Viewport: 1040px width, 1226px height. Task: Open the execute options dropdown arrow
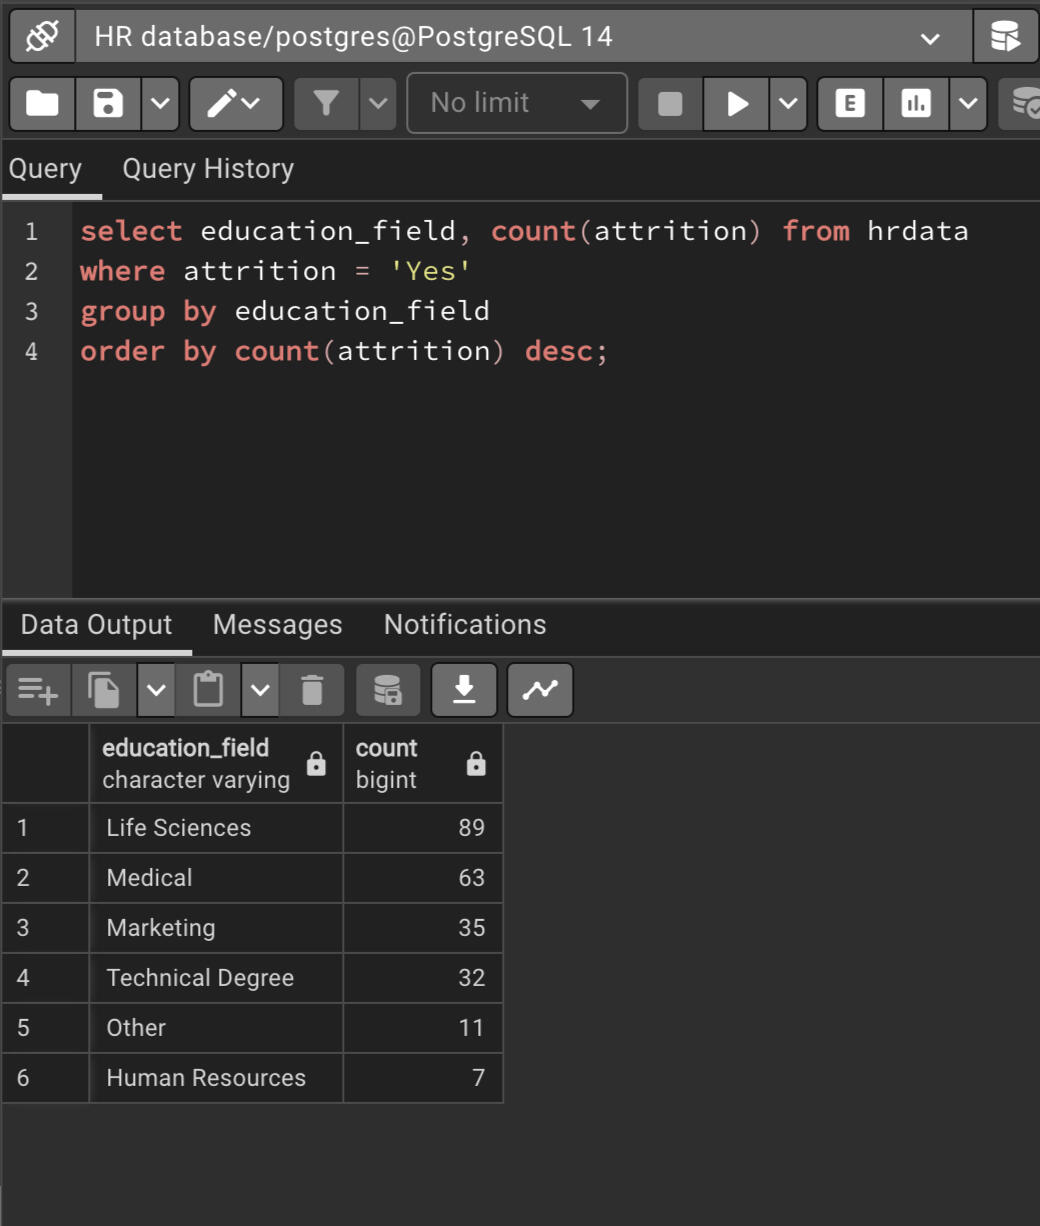(x=788, y=103)
